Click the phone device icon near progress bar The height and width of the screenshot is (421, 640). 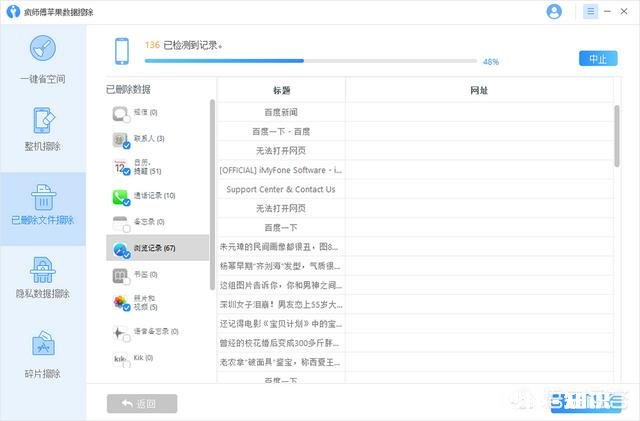click(x=122, y=51)
